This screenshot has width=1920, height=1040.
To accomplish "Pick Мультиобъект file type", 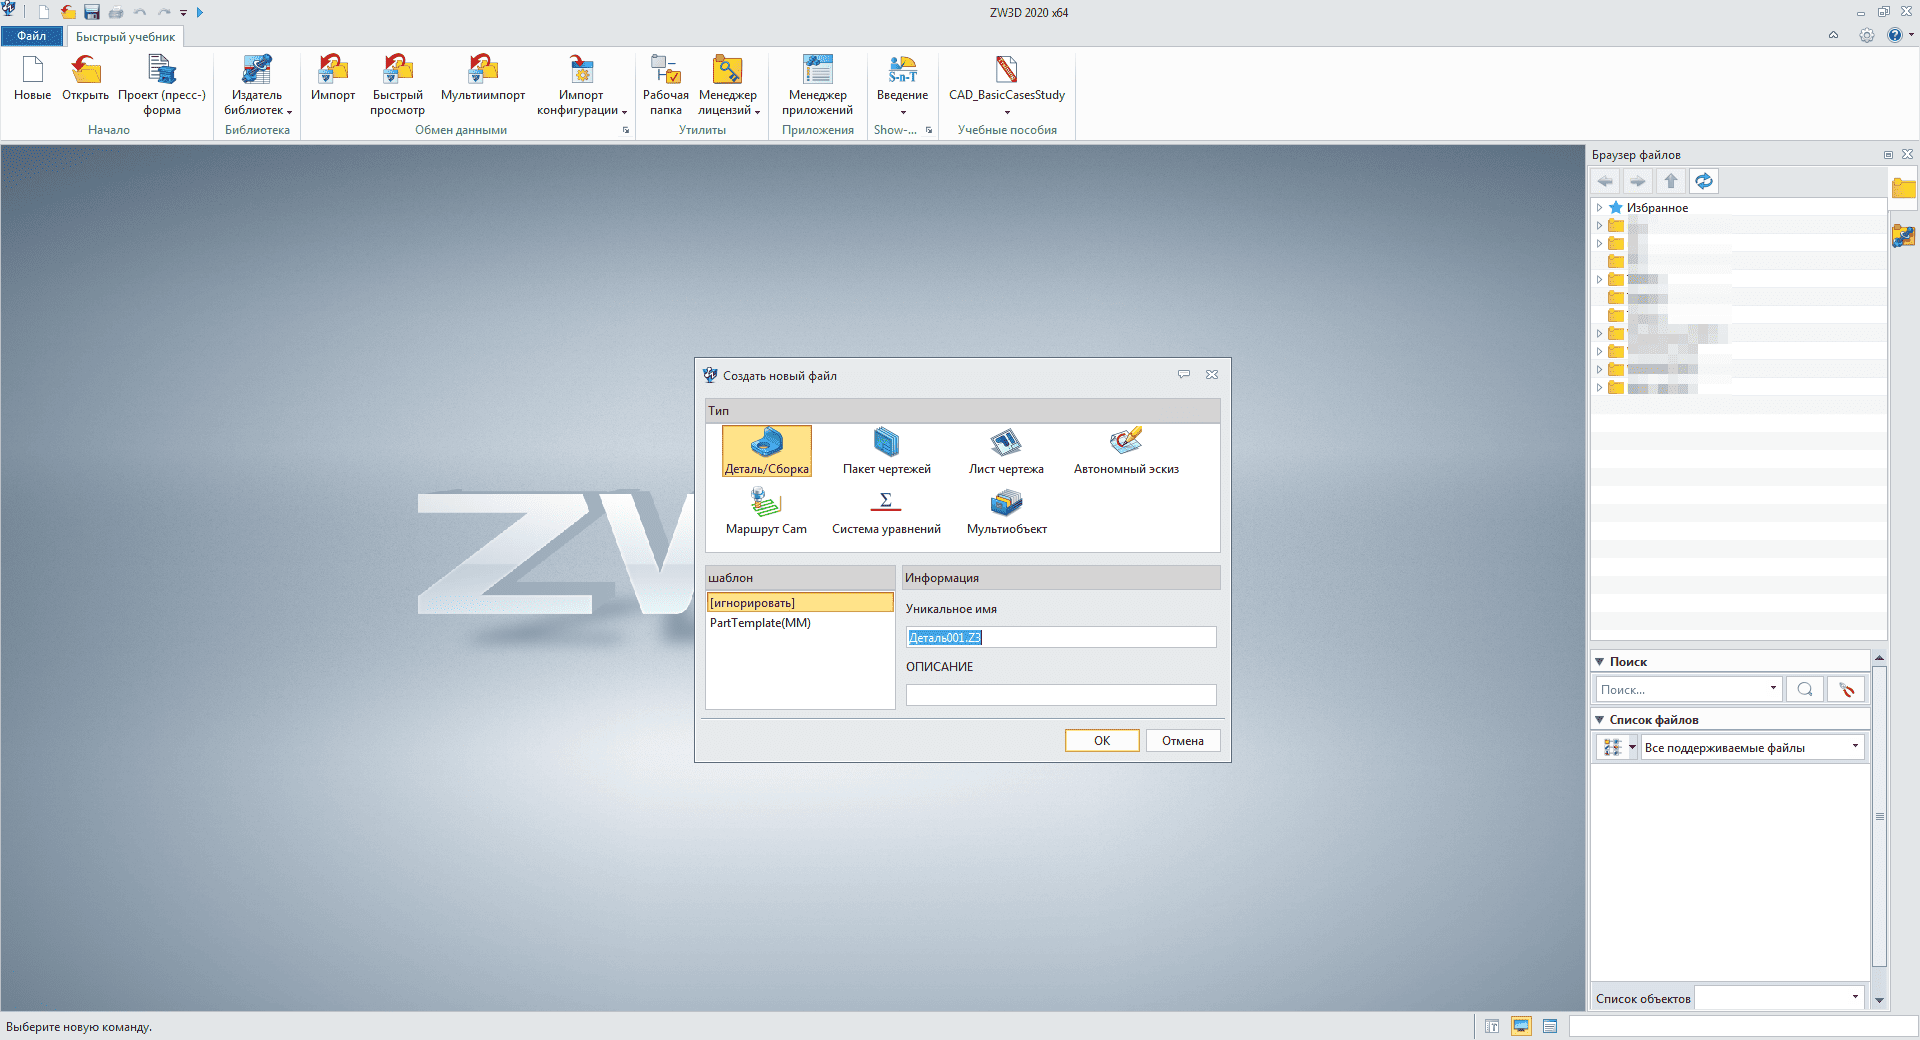I will tap(1006, 511).
